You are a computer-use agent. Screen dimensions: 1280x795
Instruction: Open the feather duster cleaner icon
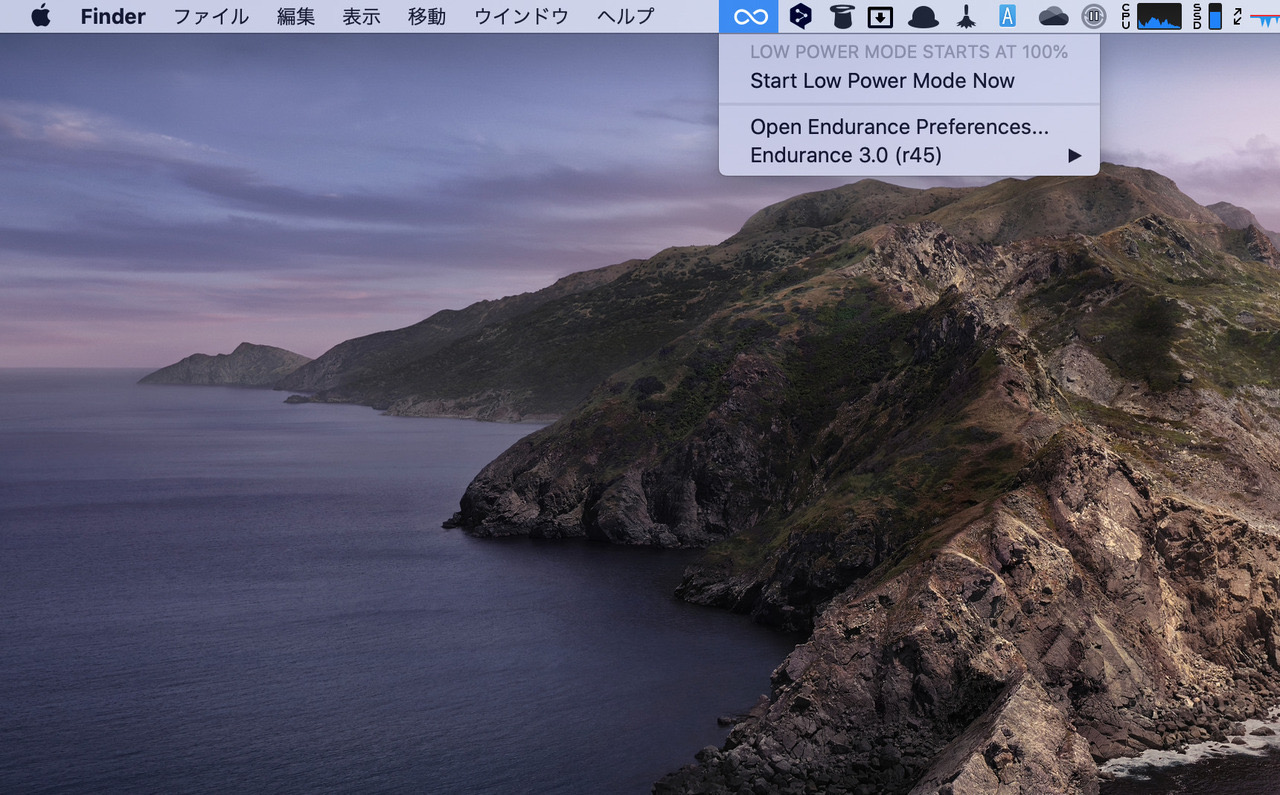(x=966, y=16)
